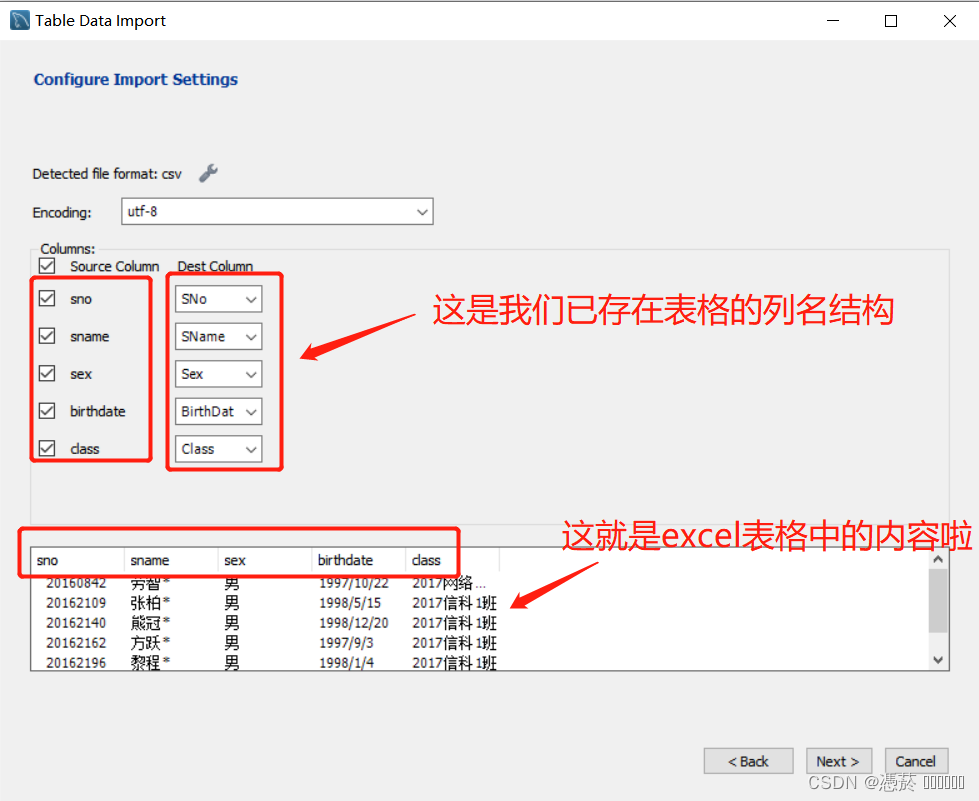Disable the birthdate column checkbox
This screenshot has height=801, width=979.
tap(46, 411)
